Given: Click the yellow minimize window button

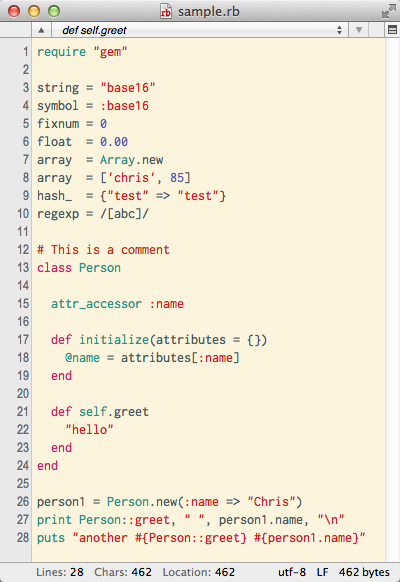Looking at the screenshot, I should pos(34,11).
